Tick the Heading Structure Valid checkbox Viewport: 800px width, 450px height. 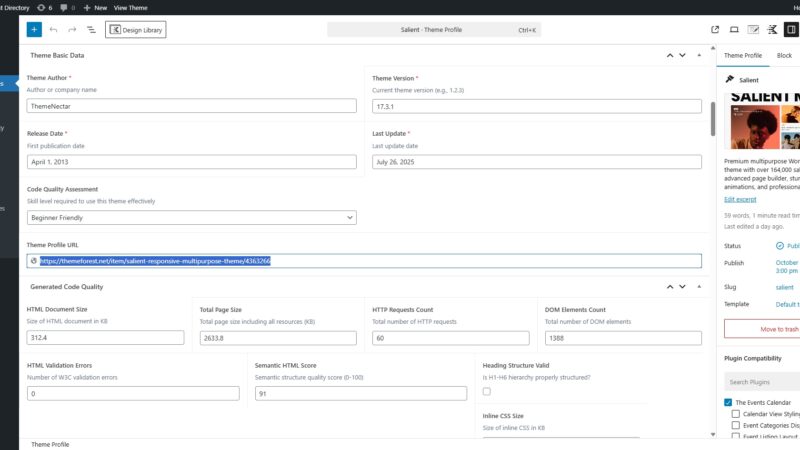click(x=487, y=392)
